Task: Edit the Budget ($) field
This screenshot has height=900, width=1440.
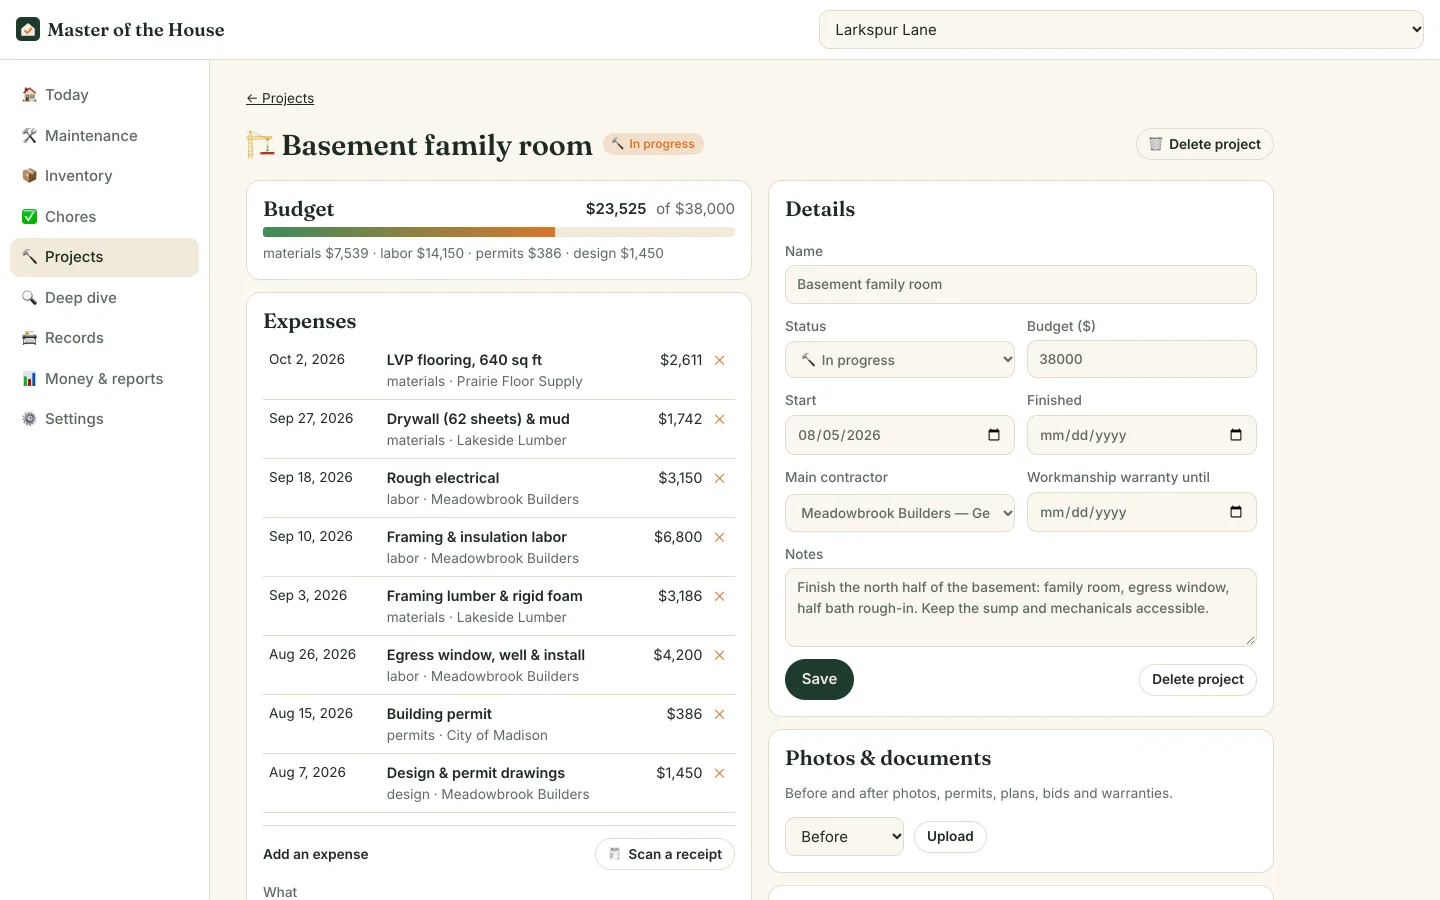Action: tap(1142, 359)
